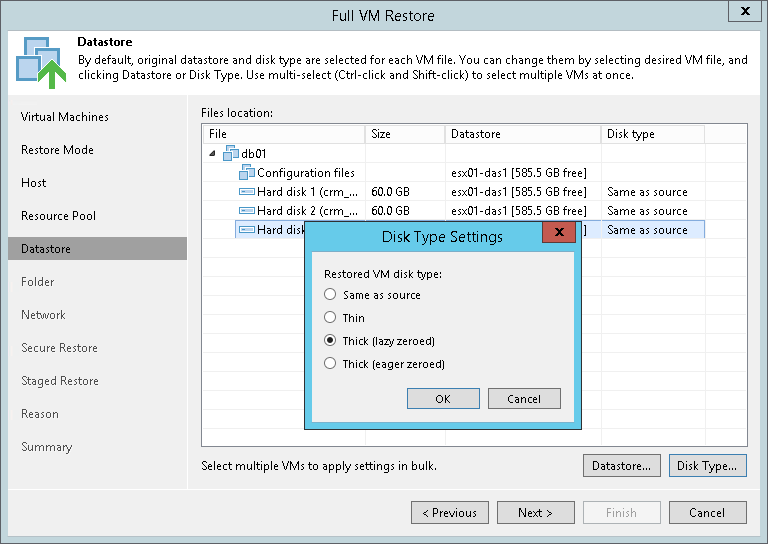Choose the Thin disk type option
768x544 pixels.
pos(331,318)
